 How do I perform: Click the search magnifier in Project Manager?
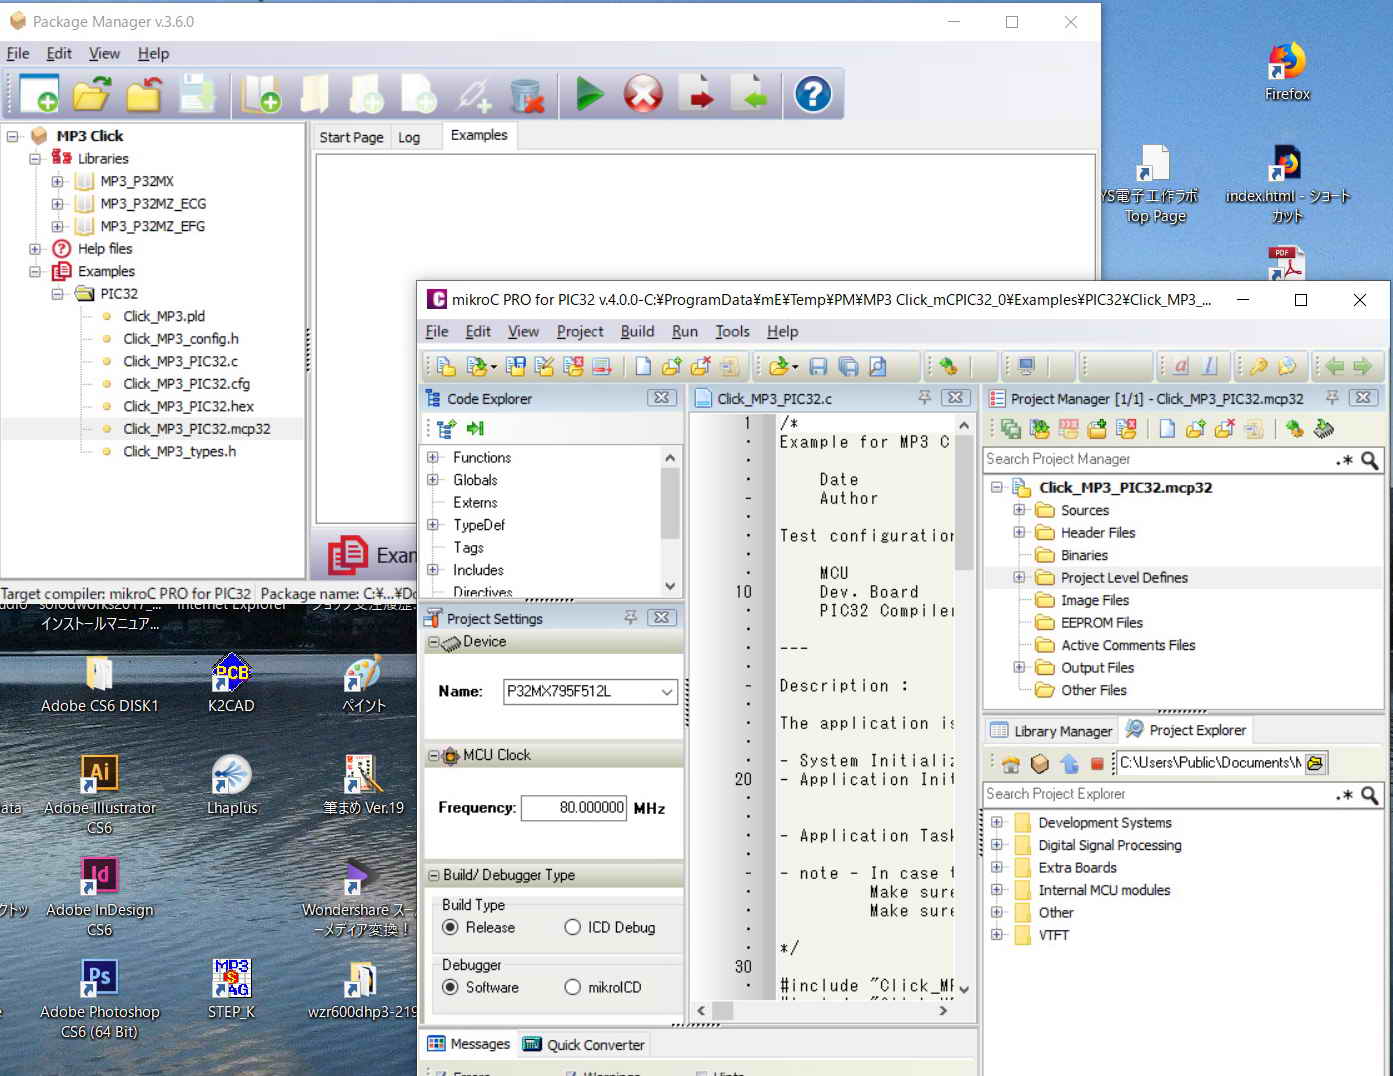(x=1370, y=460)
